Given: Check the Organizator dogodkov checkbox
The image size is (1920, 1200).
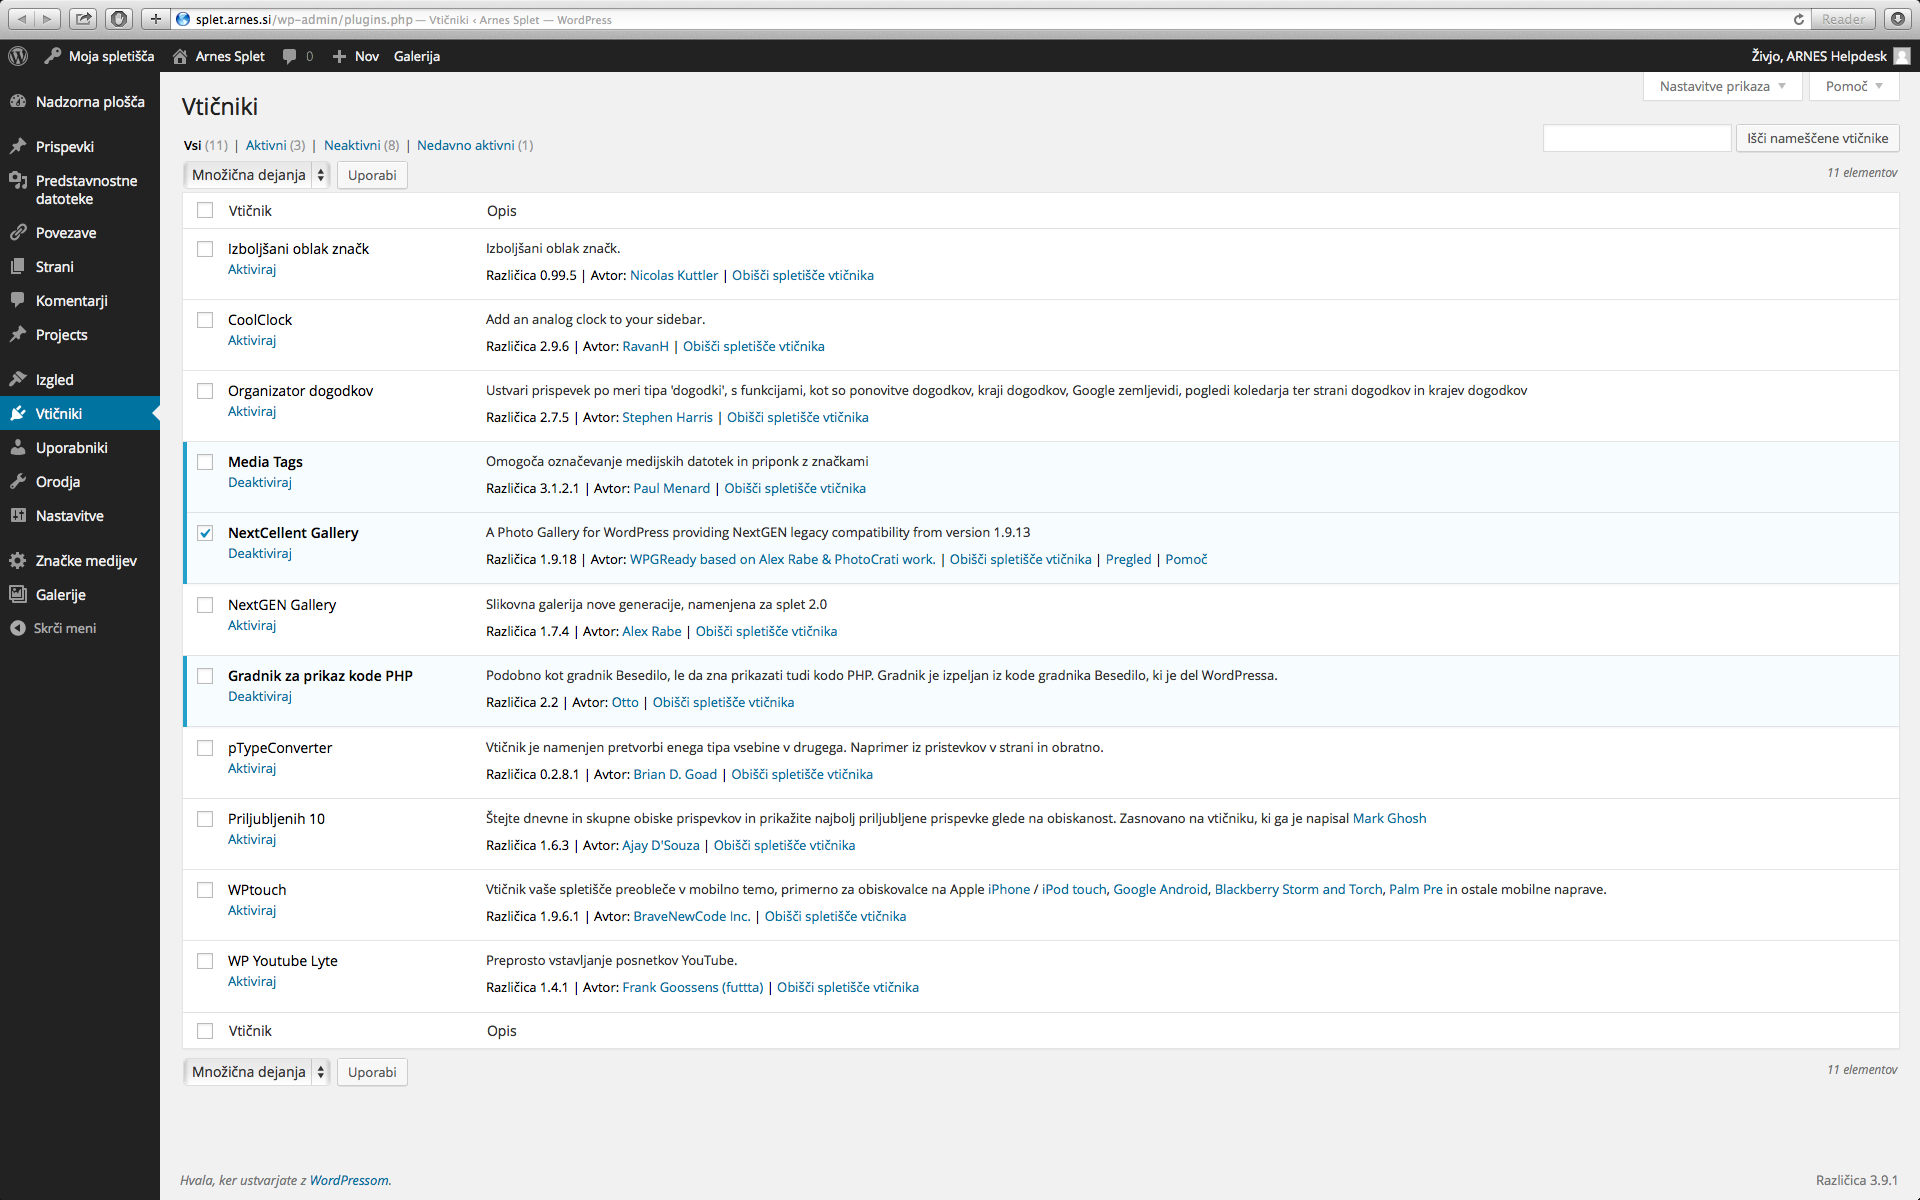Looking at the screenshot, I should pos(205,391).
